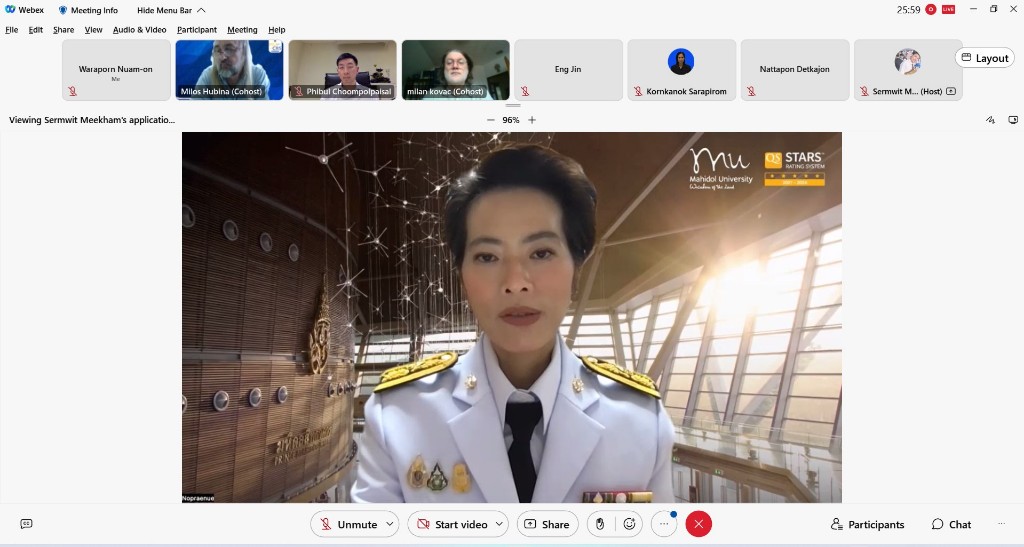Open the File menu
The image size is (1024, 547).
point(12,30)
